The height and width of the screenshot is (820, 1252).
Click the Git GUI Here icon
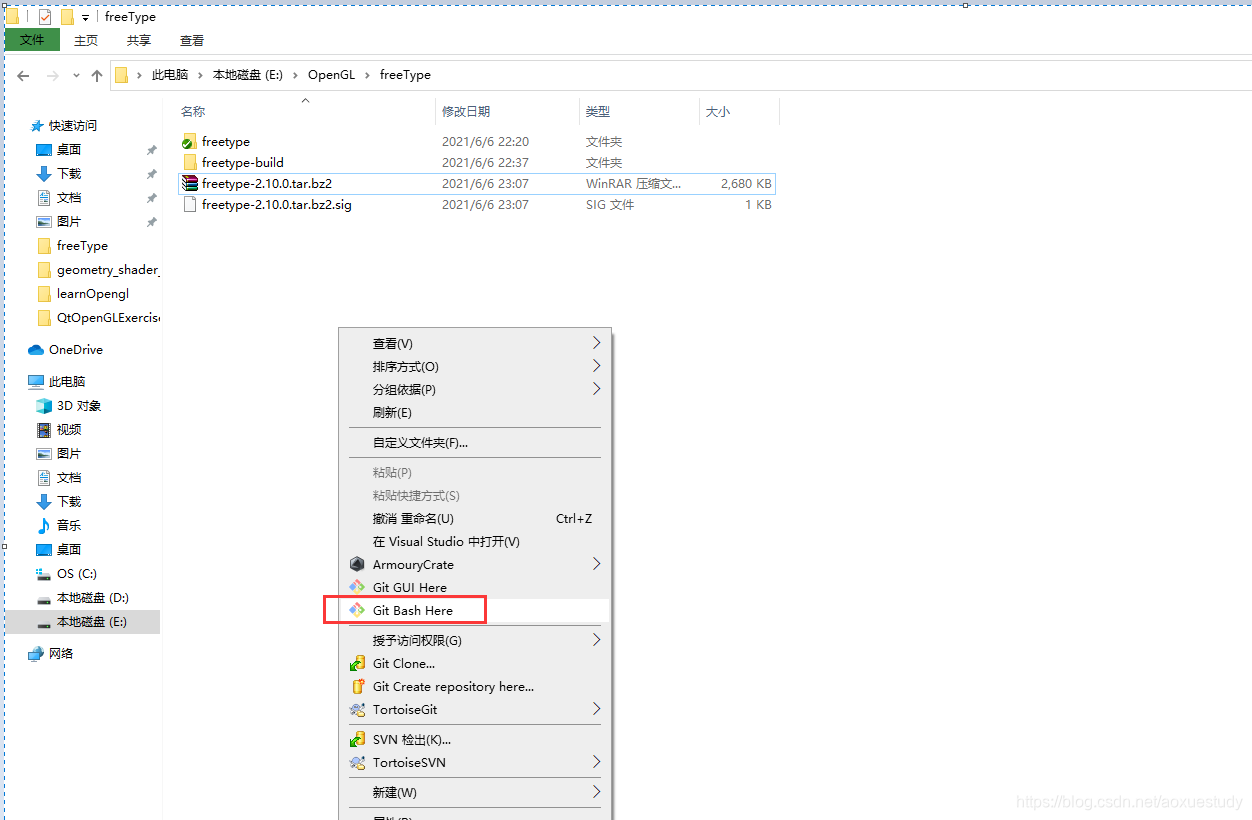[x=357, y=587]
